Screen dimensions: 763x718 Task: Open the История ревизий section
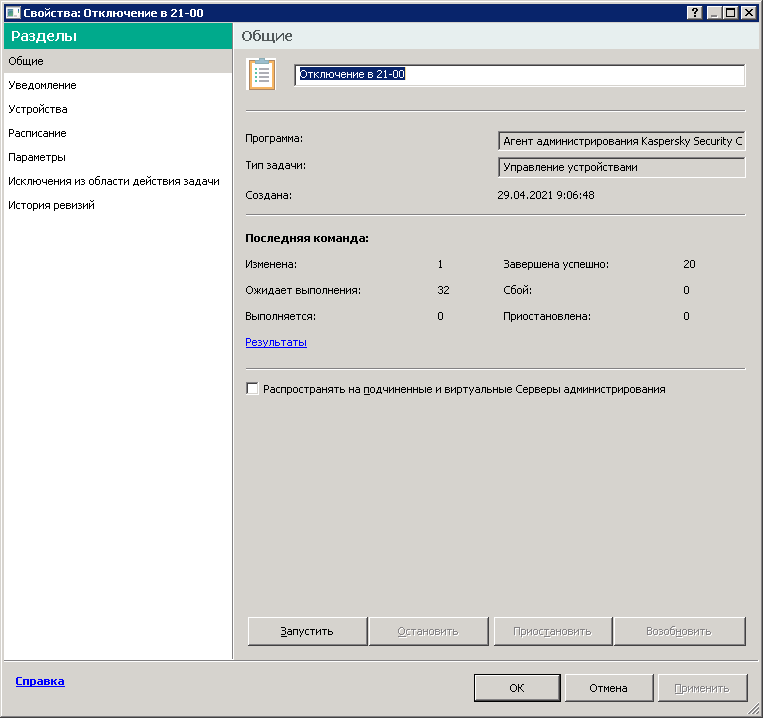[x=118, y=205]
